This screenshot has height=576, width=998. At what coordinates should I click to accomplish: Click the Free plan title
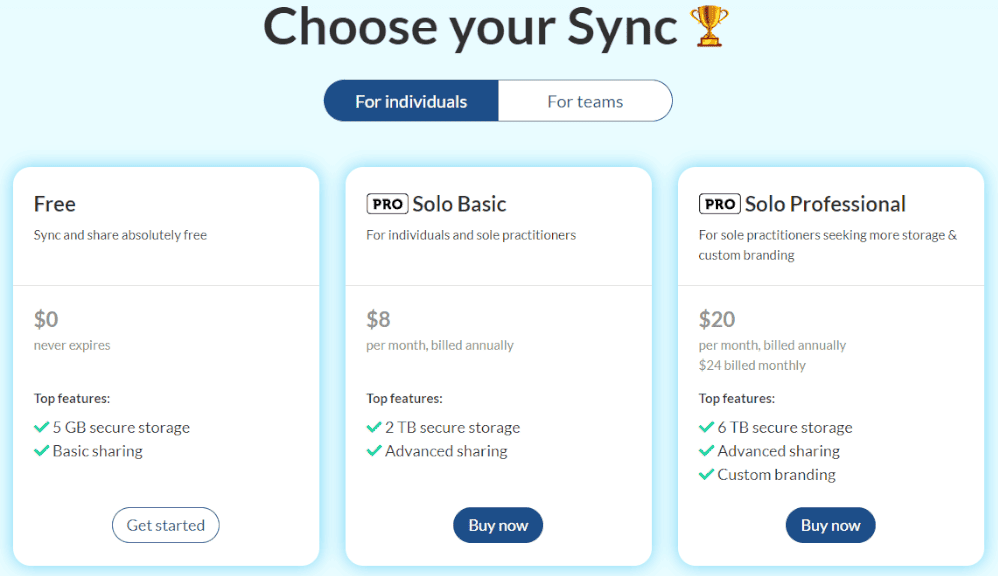pos(55,204)
